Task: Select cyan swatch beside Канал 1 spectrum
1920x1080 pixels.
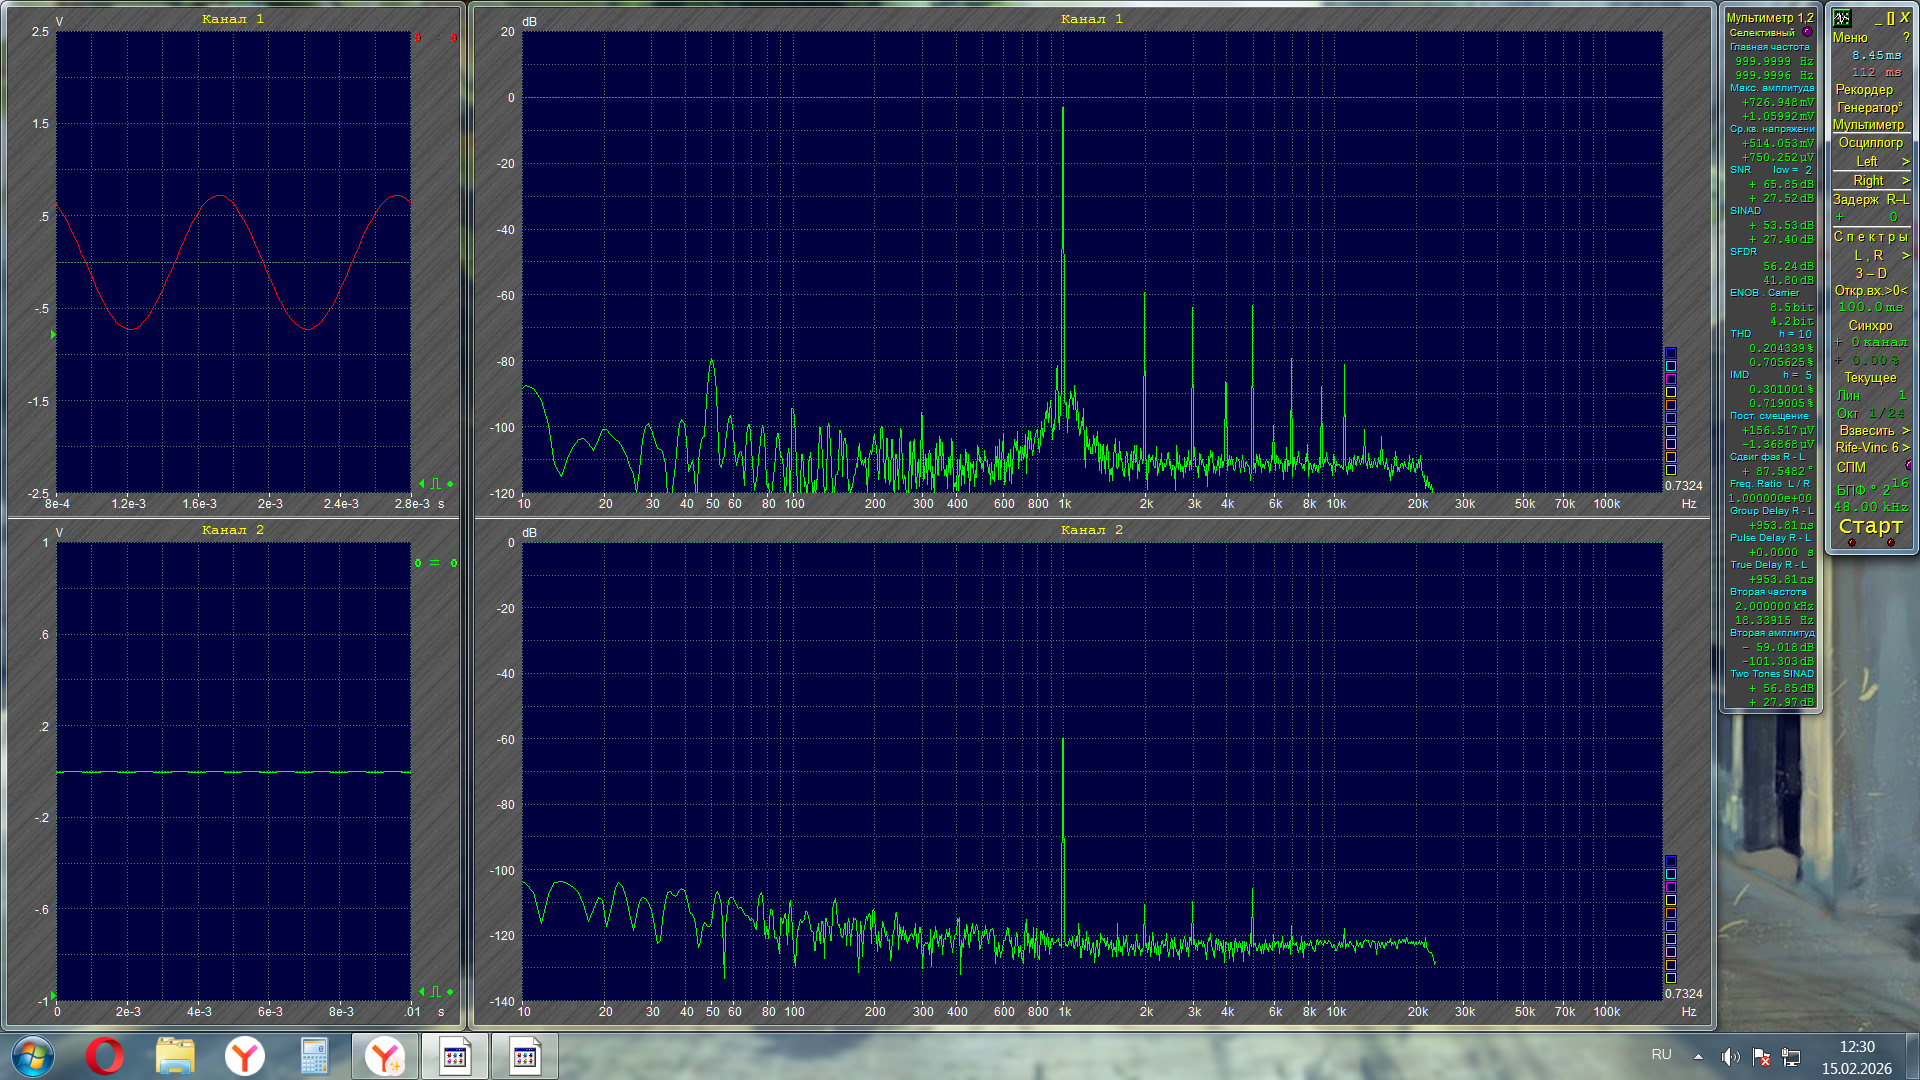Action: 1670,366
